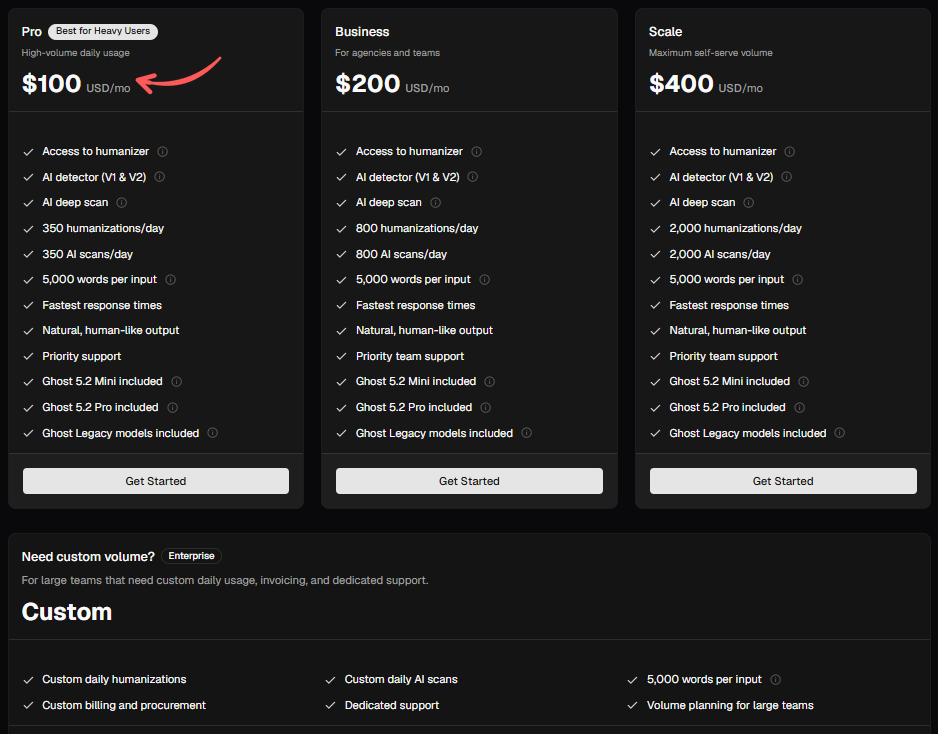938x734 pixels.
Task: Click info icon beside Custom 5,000 words per input
Action: [775, 680]
